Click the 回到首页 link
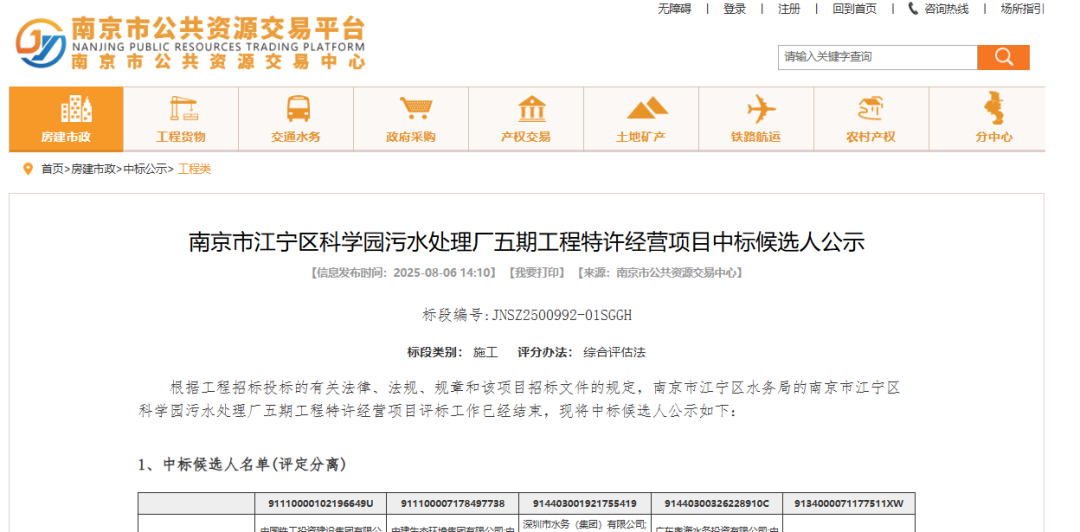 [854, 9]
